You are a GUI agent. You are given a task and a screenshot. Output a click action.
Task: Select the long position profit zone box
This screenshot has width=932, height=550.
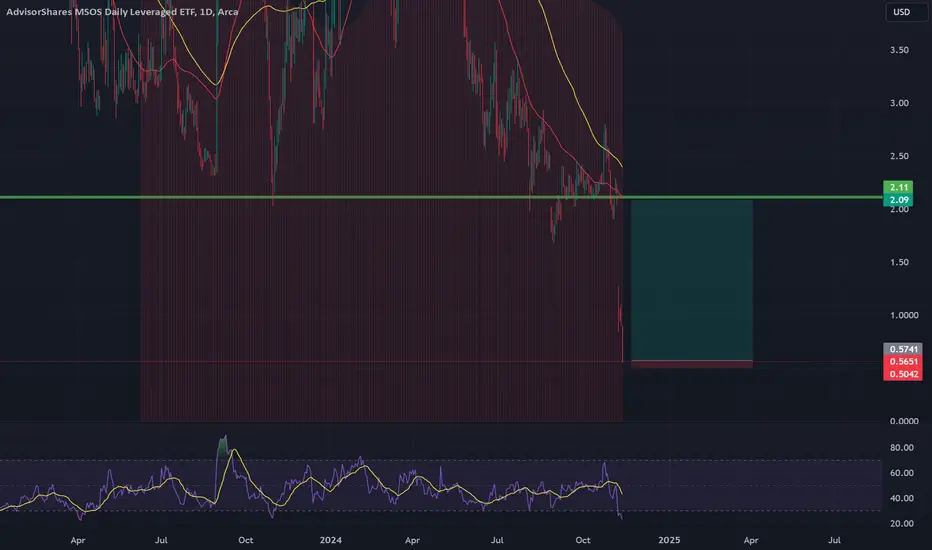[692, 280]
